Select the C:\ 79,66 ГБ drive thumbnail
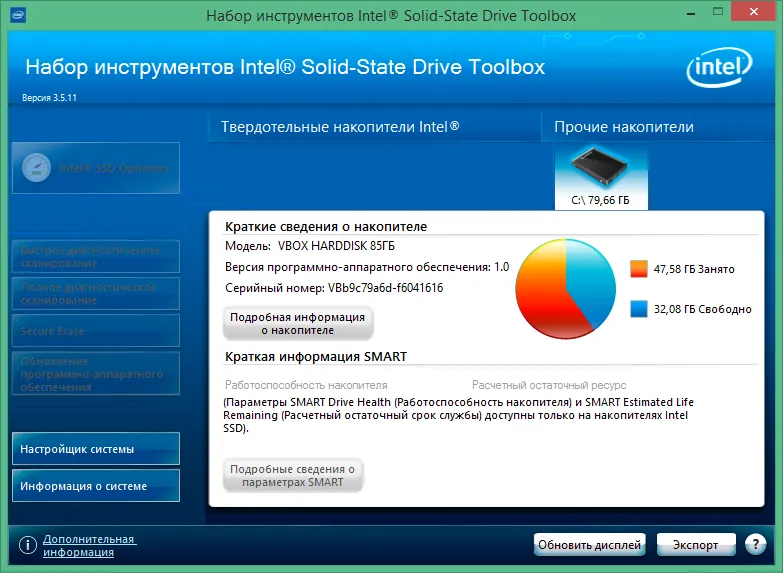 click(x=601, y=178)
